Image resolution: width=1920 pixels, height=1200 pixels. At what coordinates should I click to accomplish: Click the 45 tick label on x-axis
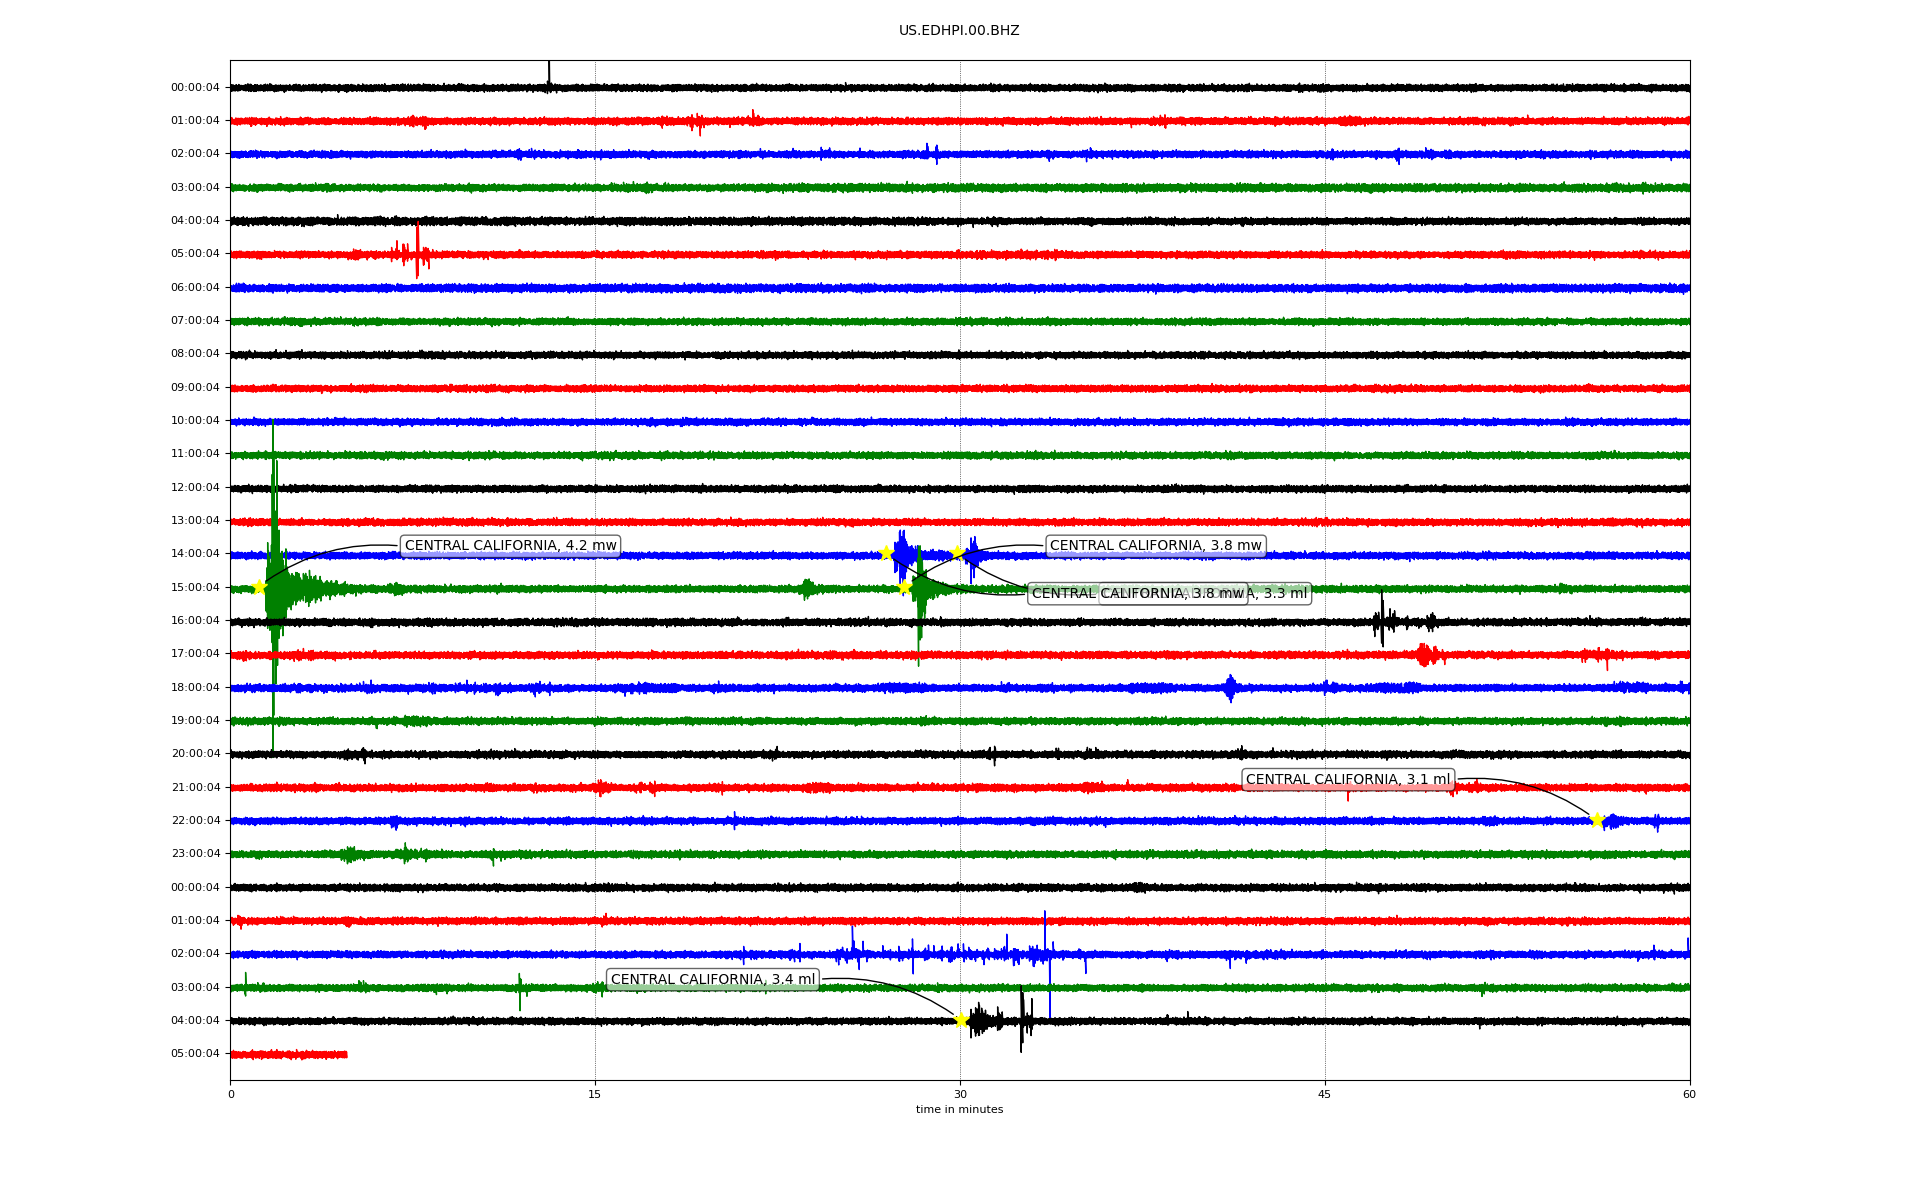pyautogui.click(x=1324, y=1094)
